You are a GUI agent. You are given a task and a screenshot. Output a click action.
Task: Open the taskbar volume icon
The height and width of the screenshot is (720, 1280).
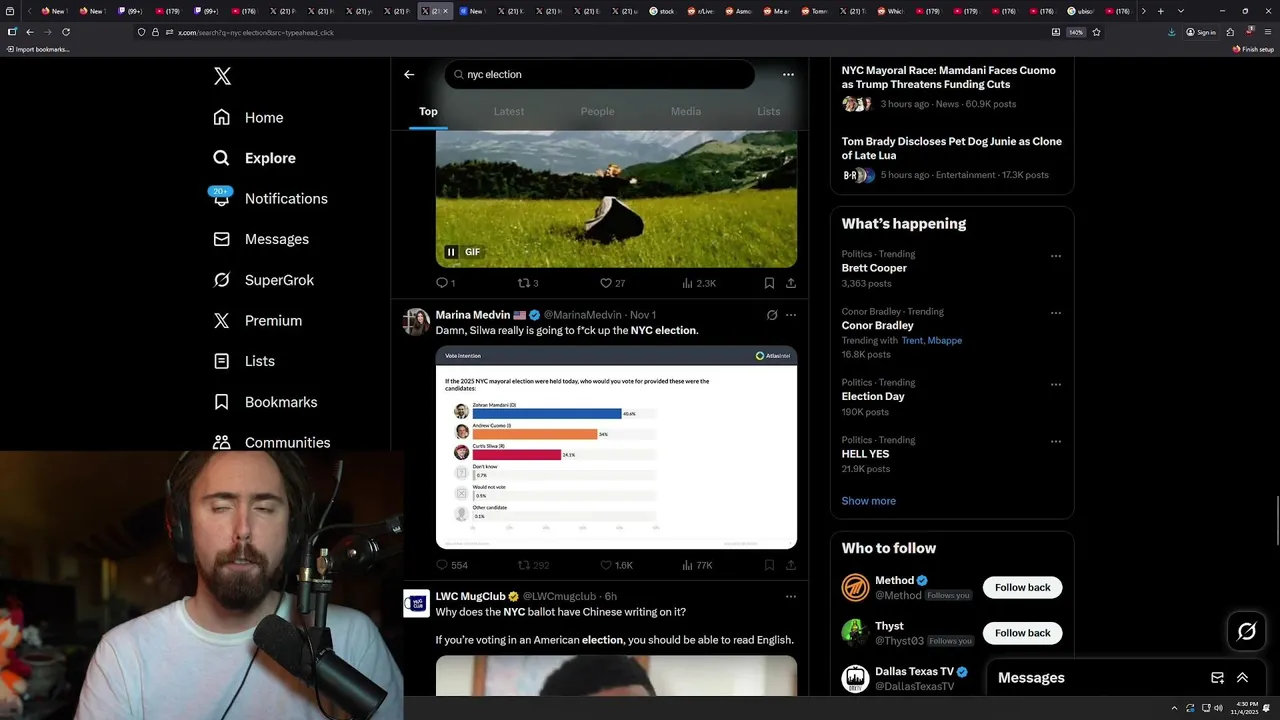point(1217,708)
